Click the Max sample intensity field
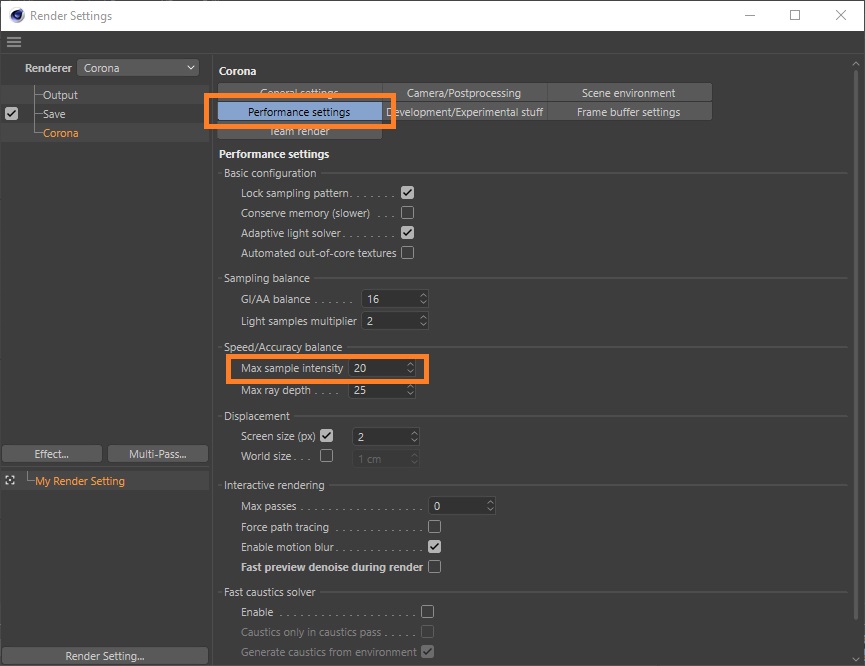Image resolution: width=865 pixels, height=666 pixels. tap(377, 368)
